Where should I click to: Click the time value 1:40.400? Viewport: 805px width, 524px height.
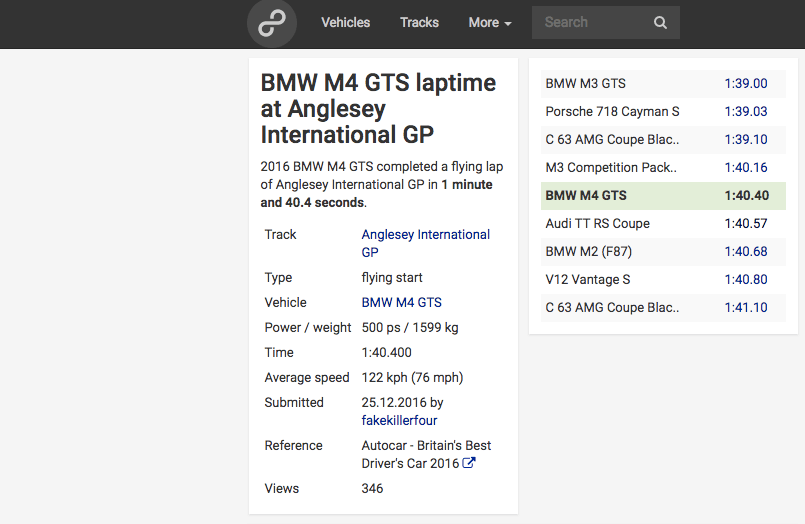[x=387, y=353]
